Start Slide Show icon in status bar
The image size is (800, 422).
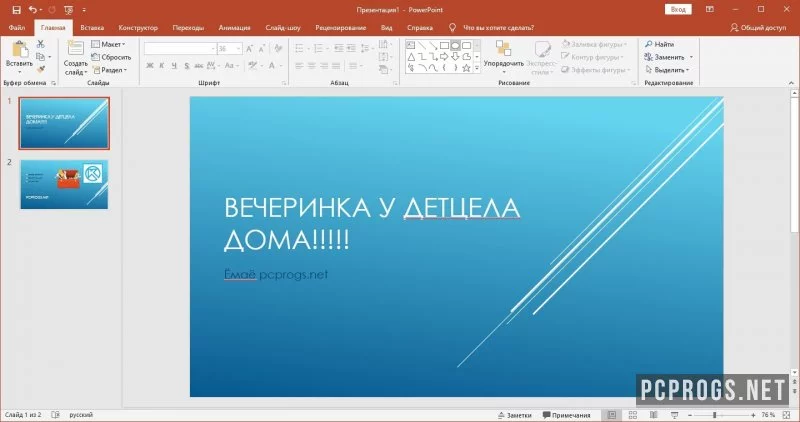click(674, 415)
